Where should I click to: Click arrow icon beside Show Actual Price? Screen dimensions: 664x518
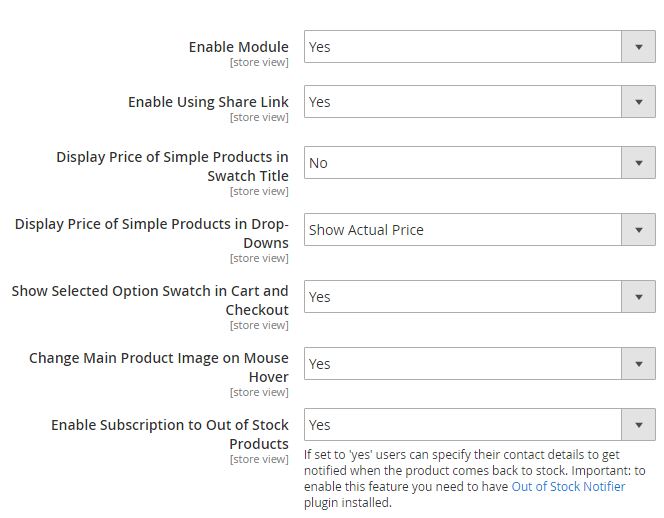pos(639,230)
